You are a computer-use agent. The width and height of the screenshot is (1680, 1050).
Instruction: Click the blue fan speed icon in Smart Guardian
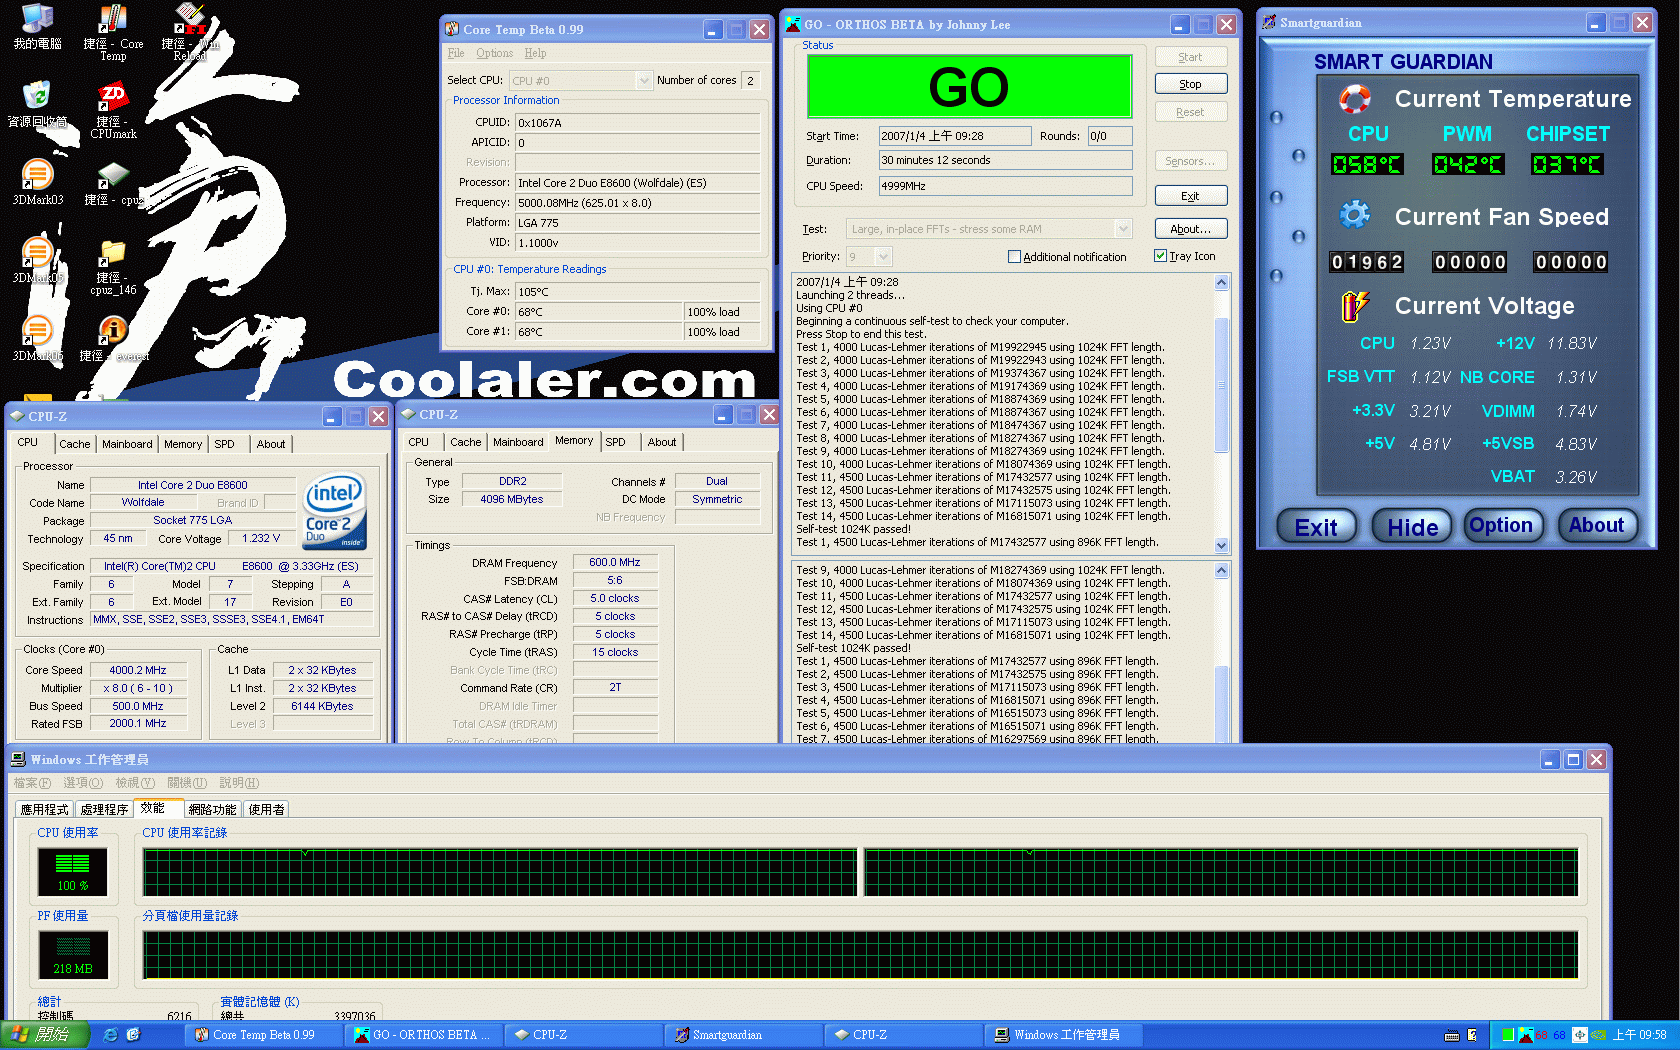coord(1354,214)
